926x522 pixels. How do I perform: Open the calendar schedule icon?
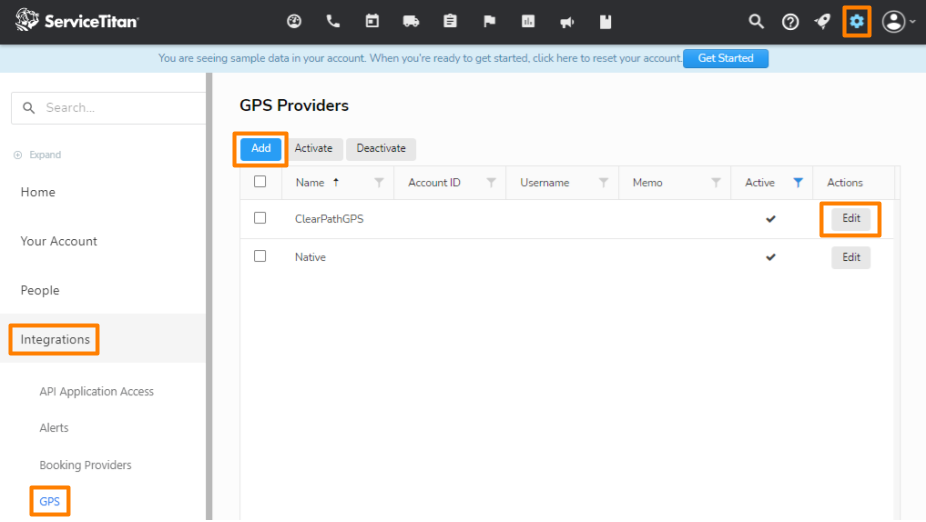pyautogui.click(x=372, y=22)
